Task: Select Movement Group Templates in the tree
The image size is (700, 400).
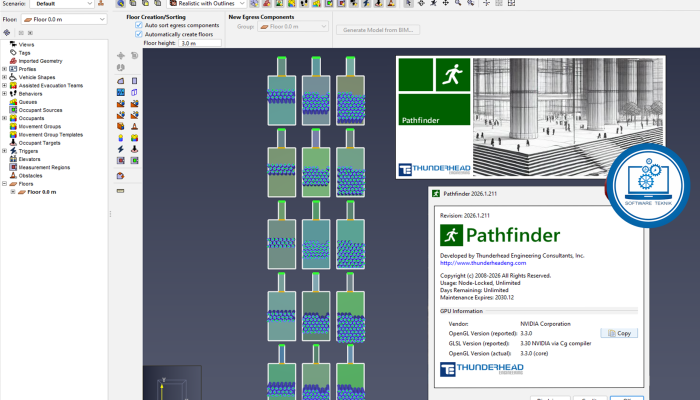Action: [50, 134]
